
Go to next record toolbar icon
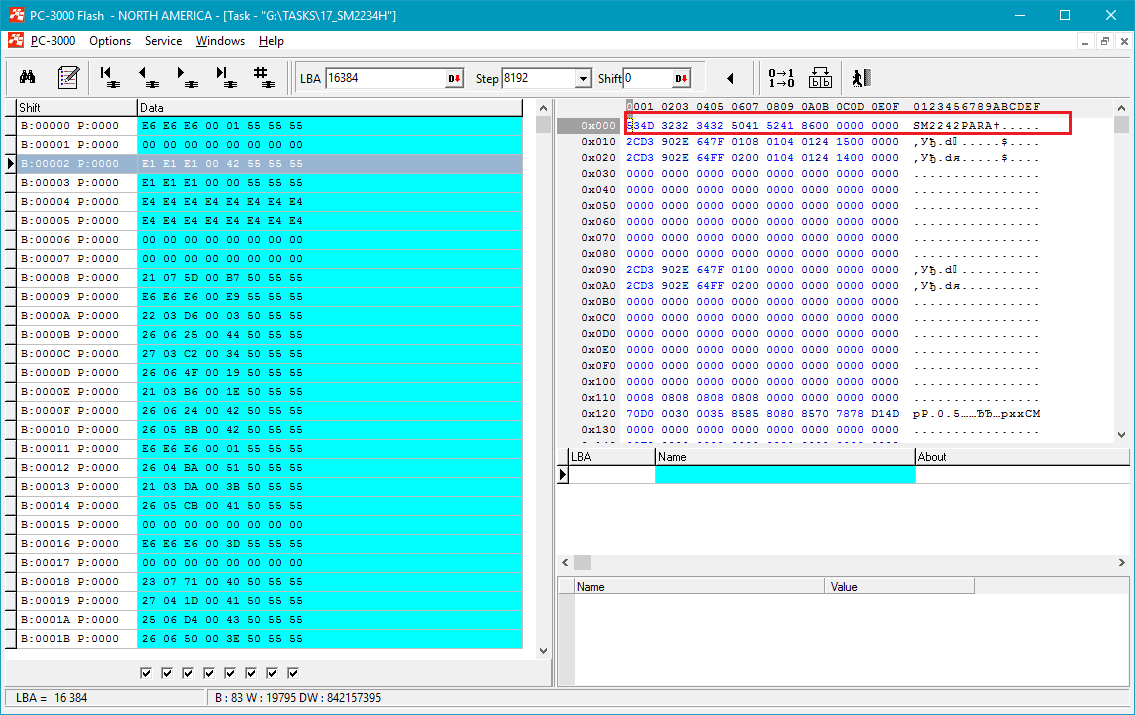coord(187,77)
